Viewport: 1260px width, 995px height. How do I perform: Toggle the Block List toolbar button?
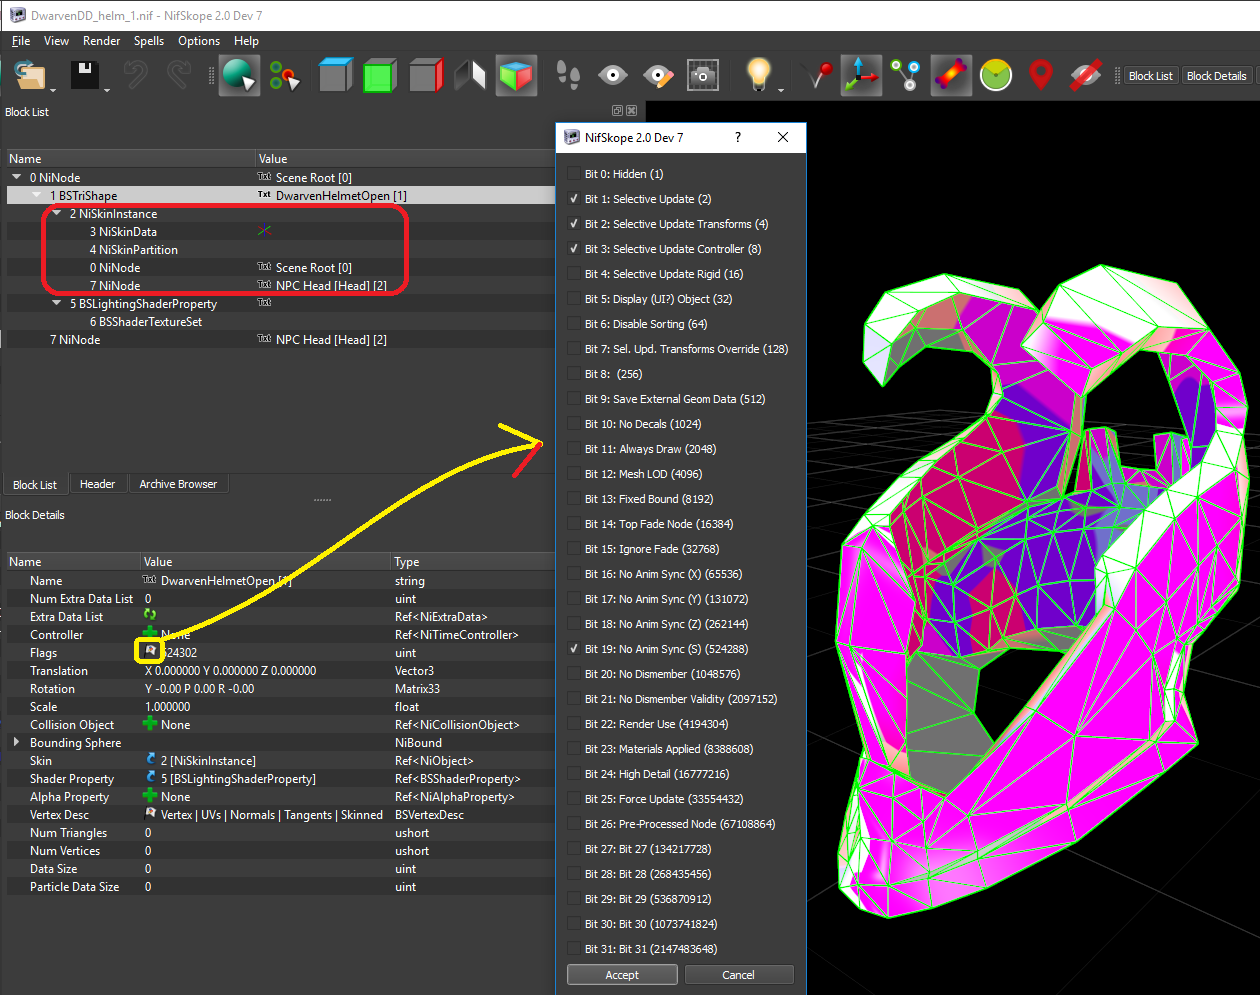[1150, 76]
